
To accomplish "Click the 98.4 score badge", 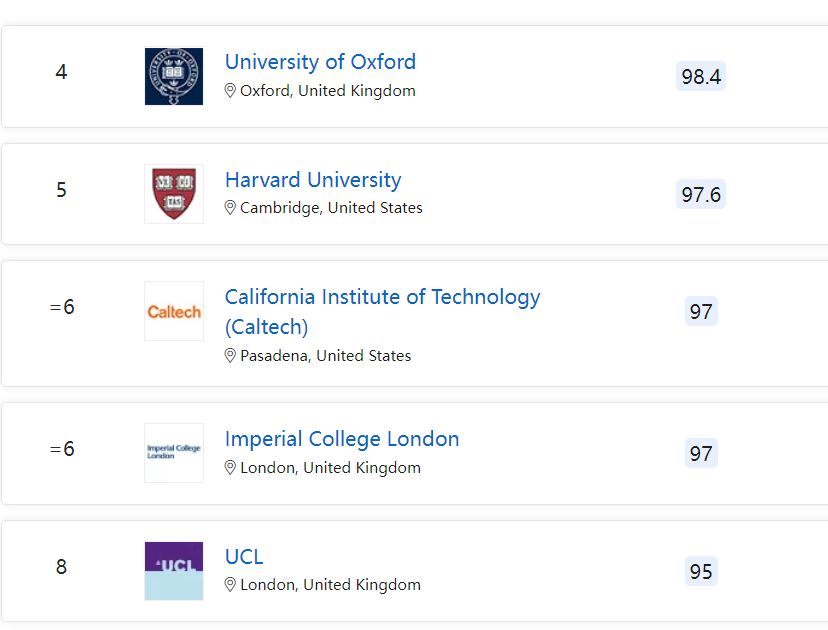I will 701,77.
